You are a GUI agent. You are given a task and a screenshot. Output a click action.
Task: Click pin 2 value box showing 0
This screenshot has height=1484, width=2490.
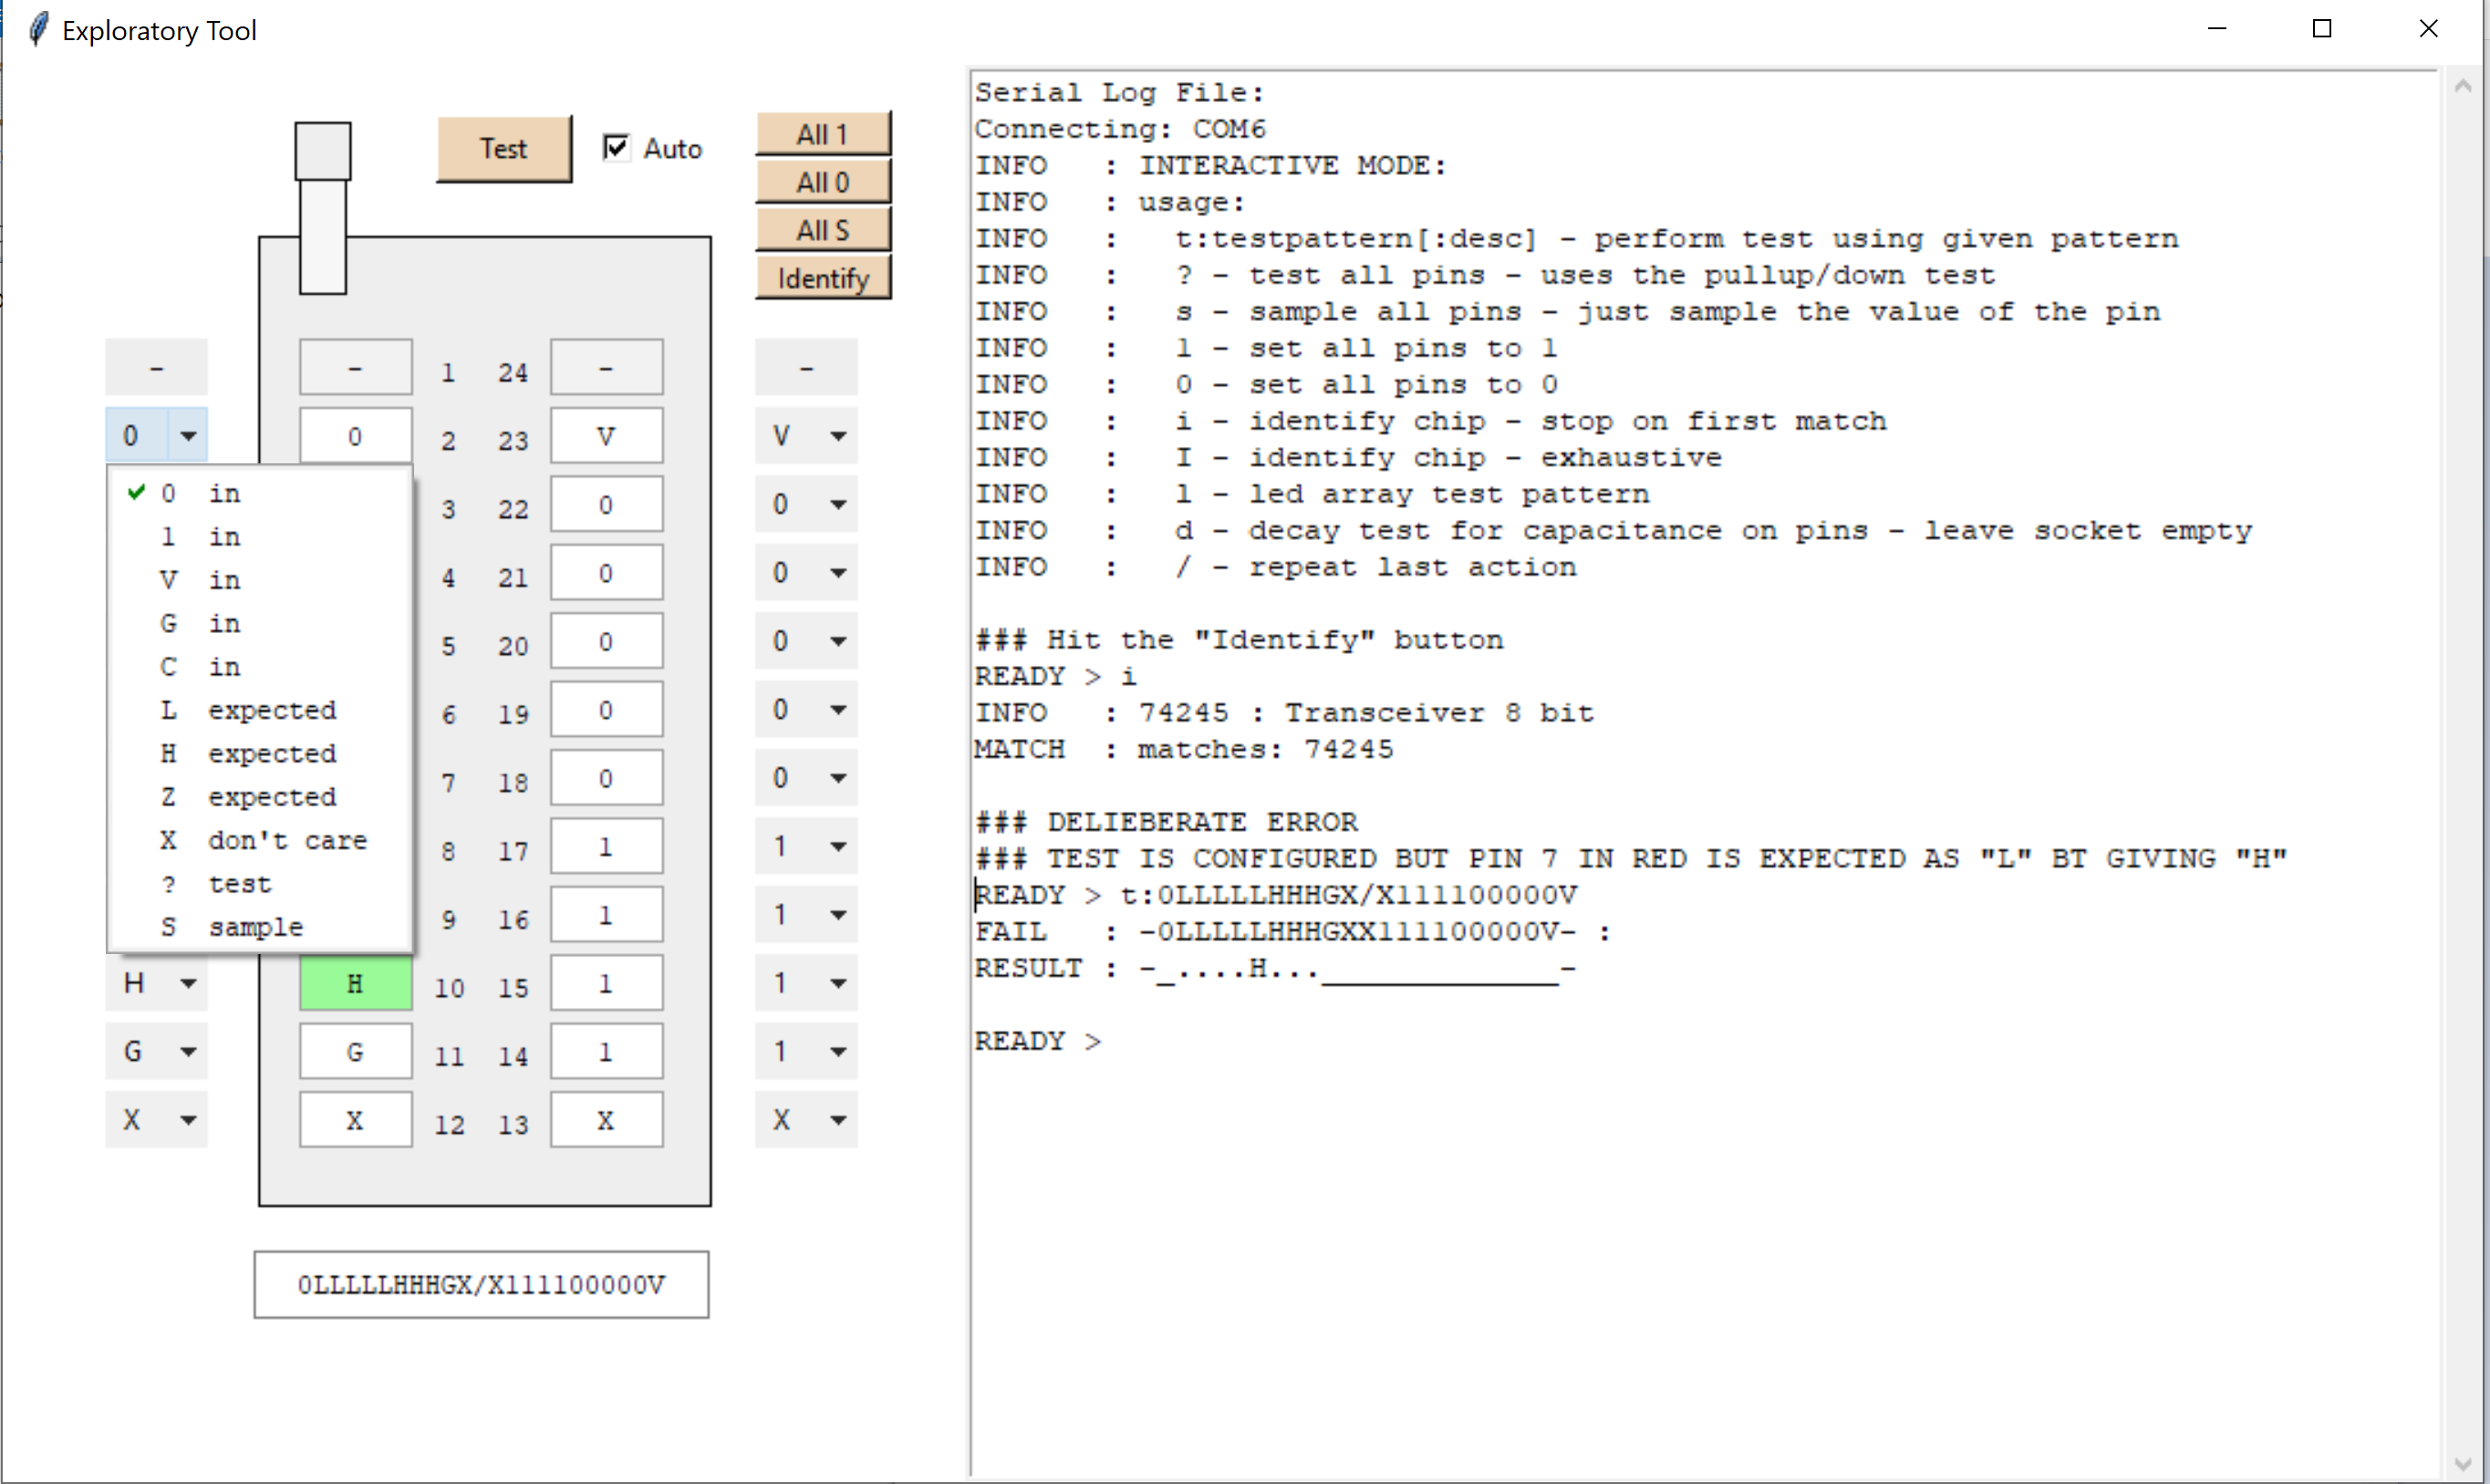355,436
